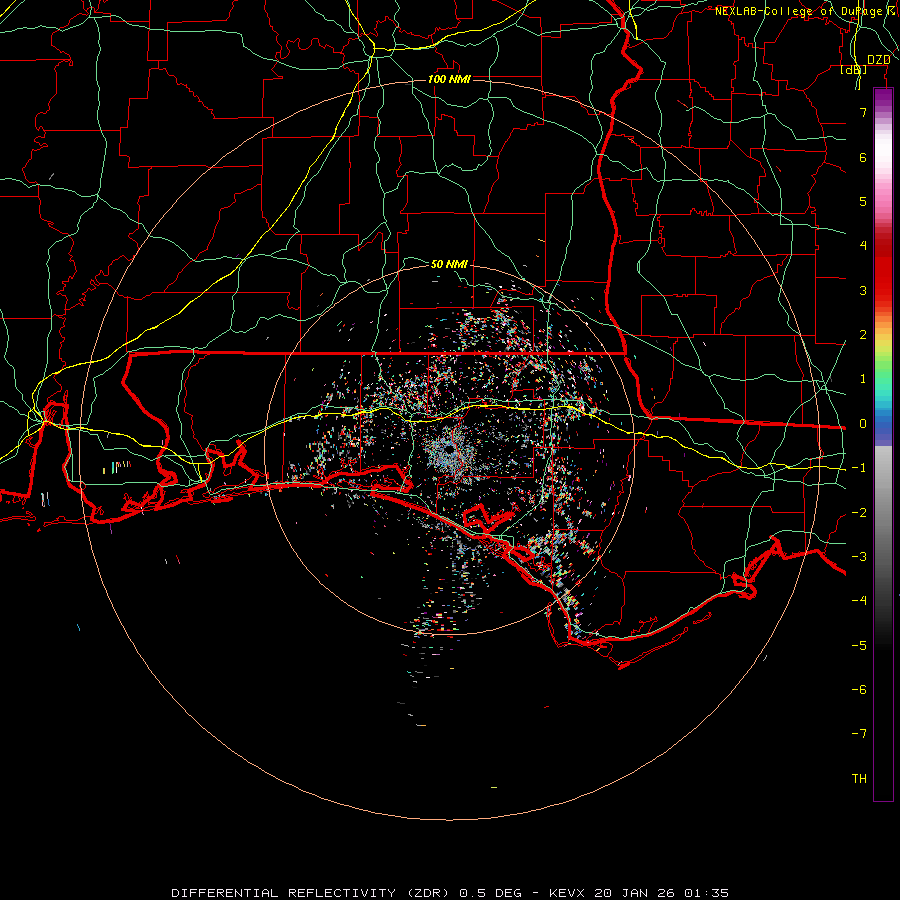Screen dimensions: 900x900
Task: Click the [dB] units label
Action: [x=854, y=70]
